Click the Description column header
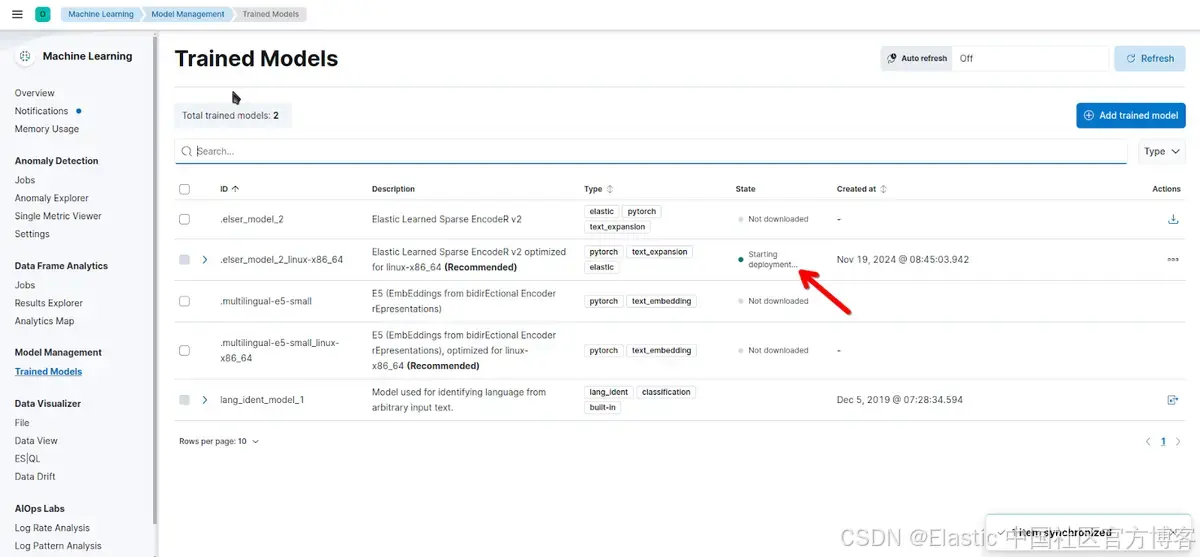1200x557 pixels. tap(393, 189)
